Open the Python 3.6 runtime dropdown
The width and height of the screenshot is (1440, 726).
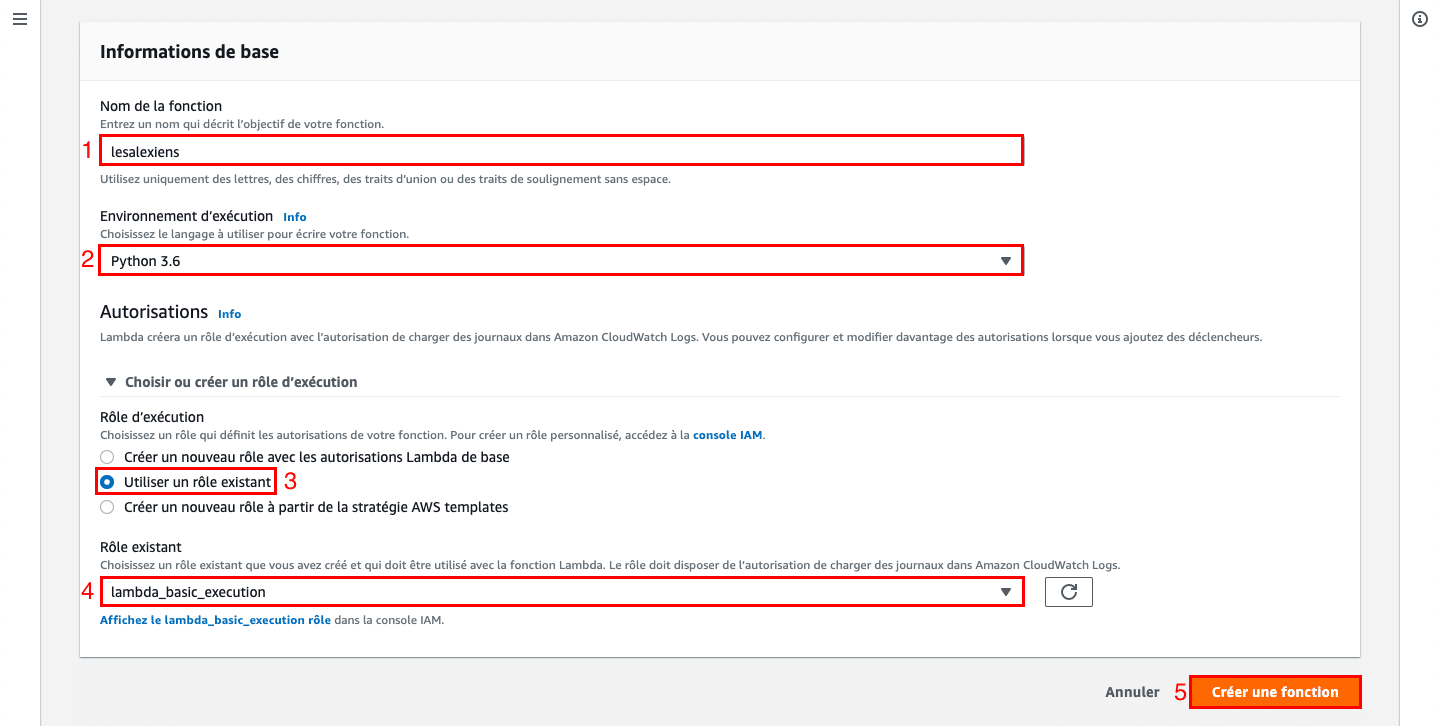561,261
